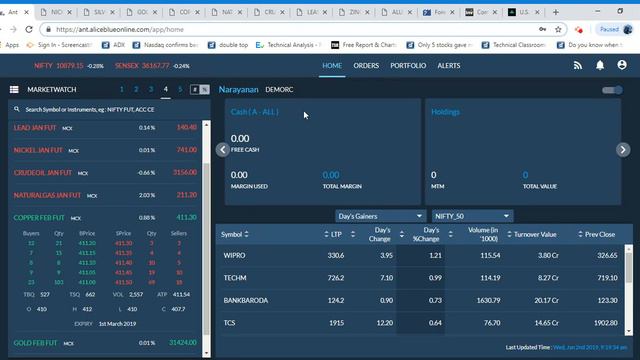Go to the HOME tab
The image size is (640, 360).
[332, 66]
